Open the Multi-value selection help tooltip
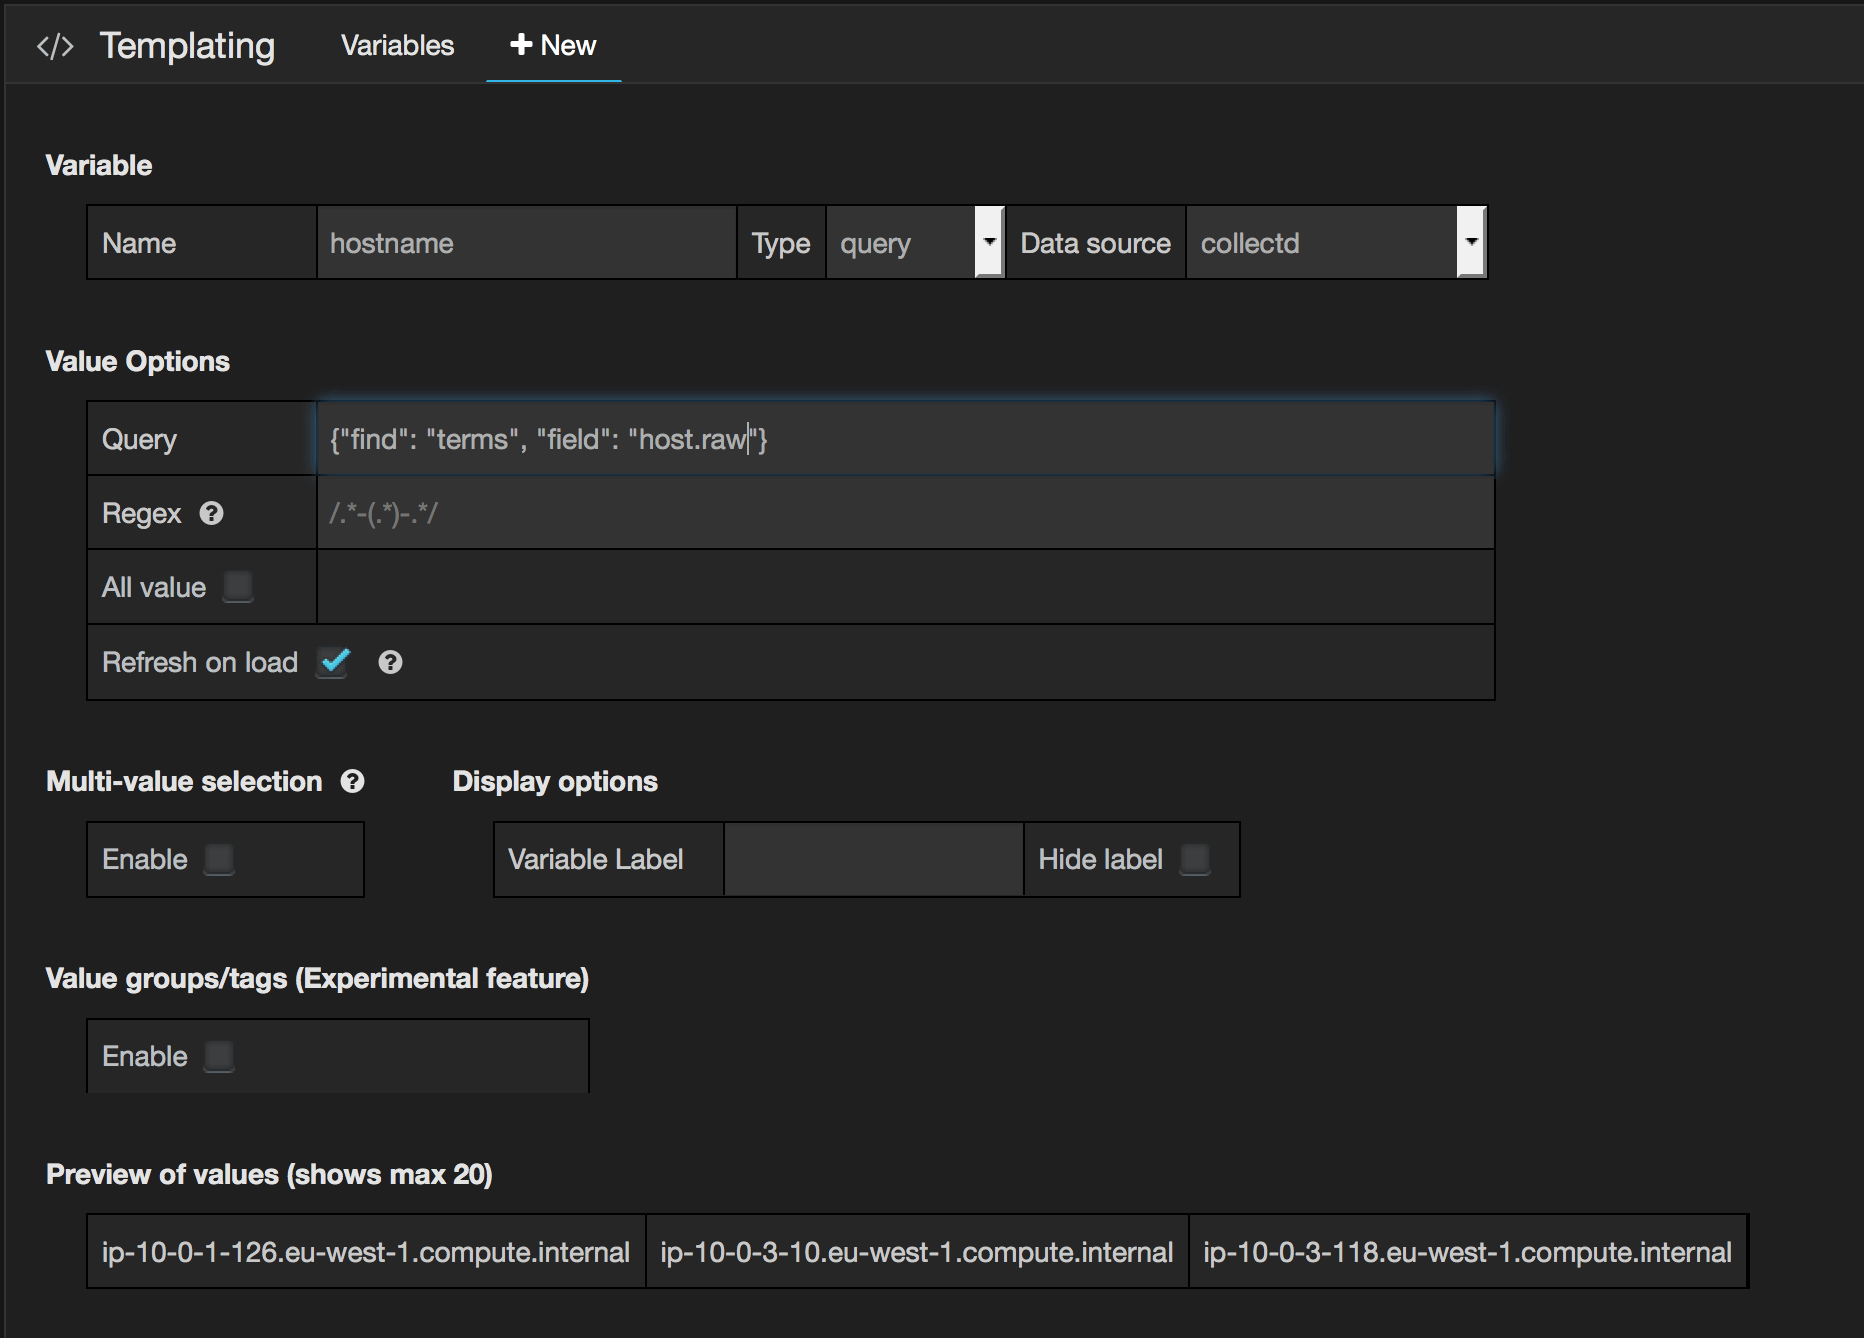1864x1338 pixels. coord(352,781)
